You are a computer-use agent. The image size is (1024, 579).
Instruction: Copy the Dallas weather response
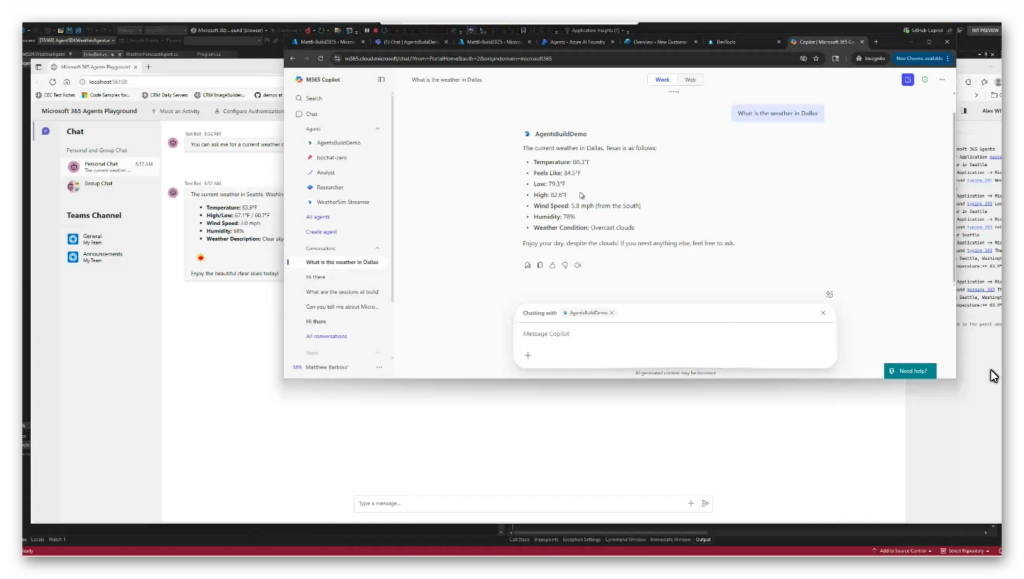[x=540, y=265]
